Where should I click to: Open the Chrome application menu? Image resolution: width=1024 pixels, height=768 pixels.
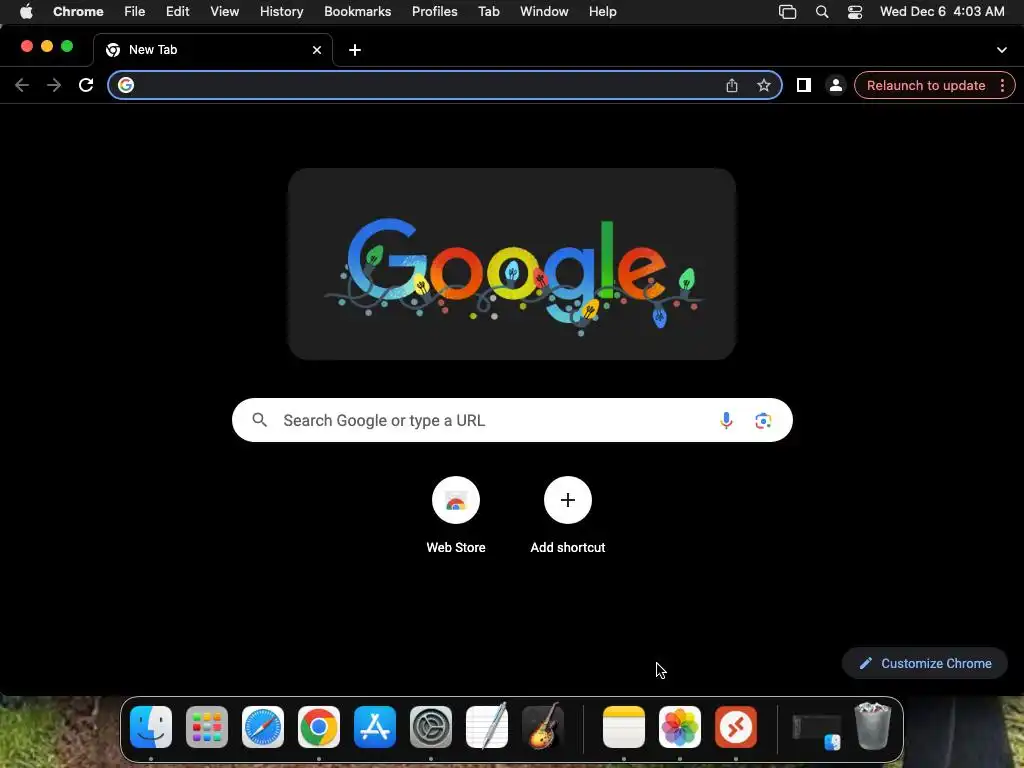point(78,11)
